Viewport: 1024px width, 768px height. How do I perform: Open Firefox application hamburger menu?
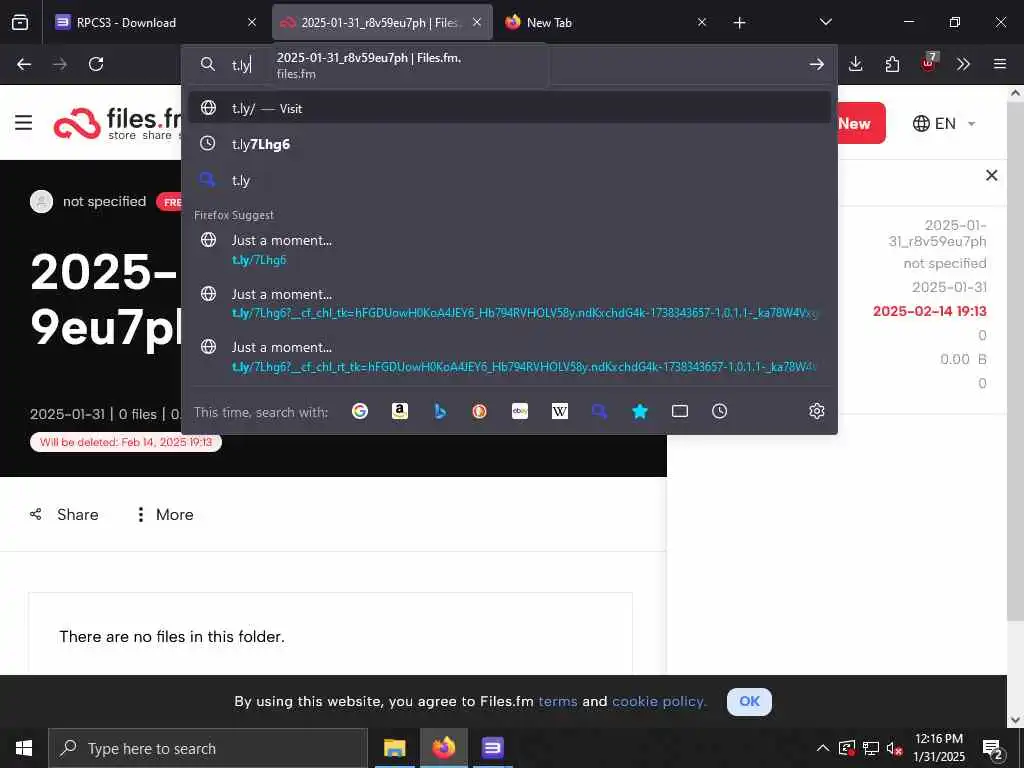[1000, 64]
